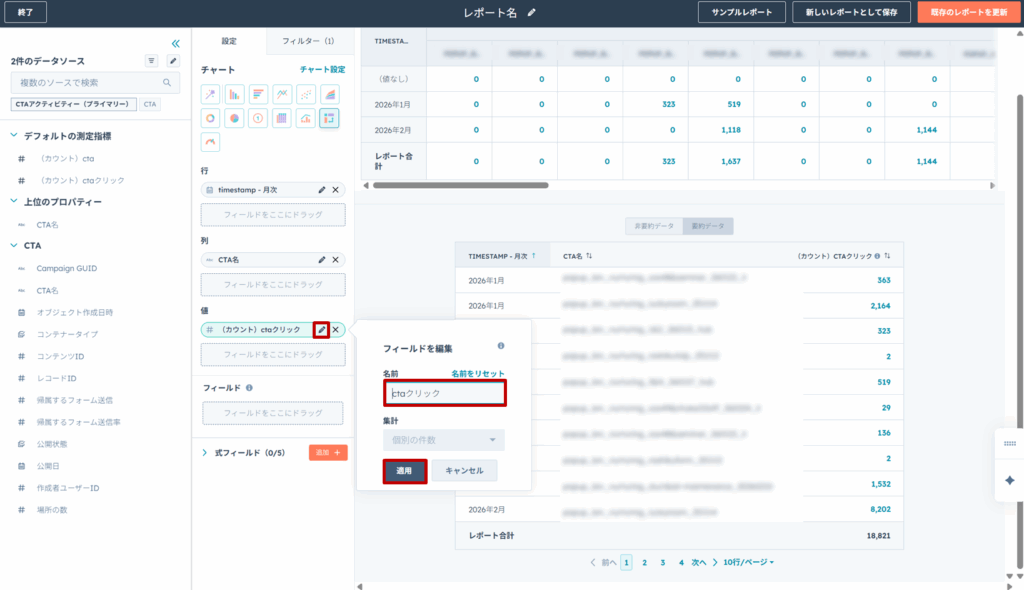Collapse the デフォルトの測定指標 group
The image size is (1024, 590).
click(14, 136)
